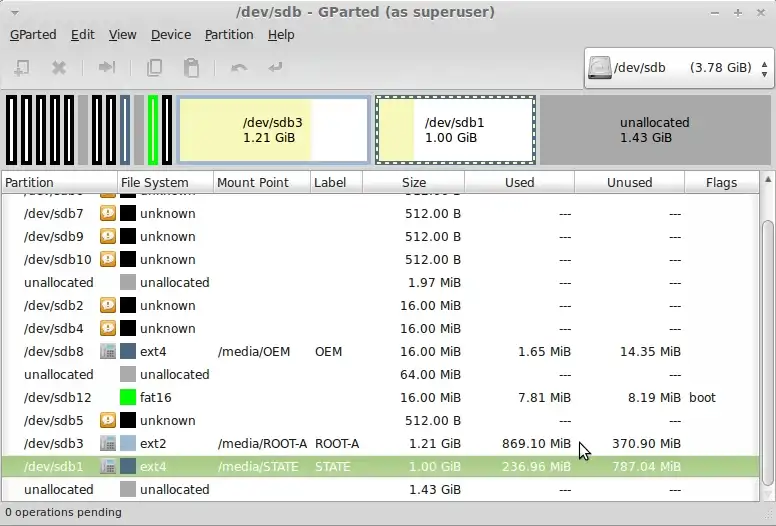Click the New partition toolbar icon

tap(22, 68)
